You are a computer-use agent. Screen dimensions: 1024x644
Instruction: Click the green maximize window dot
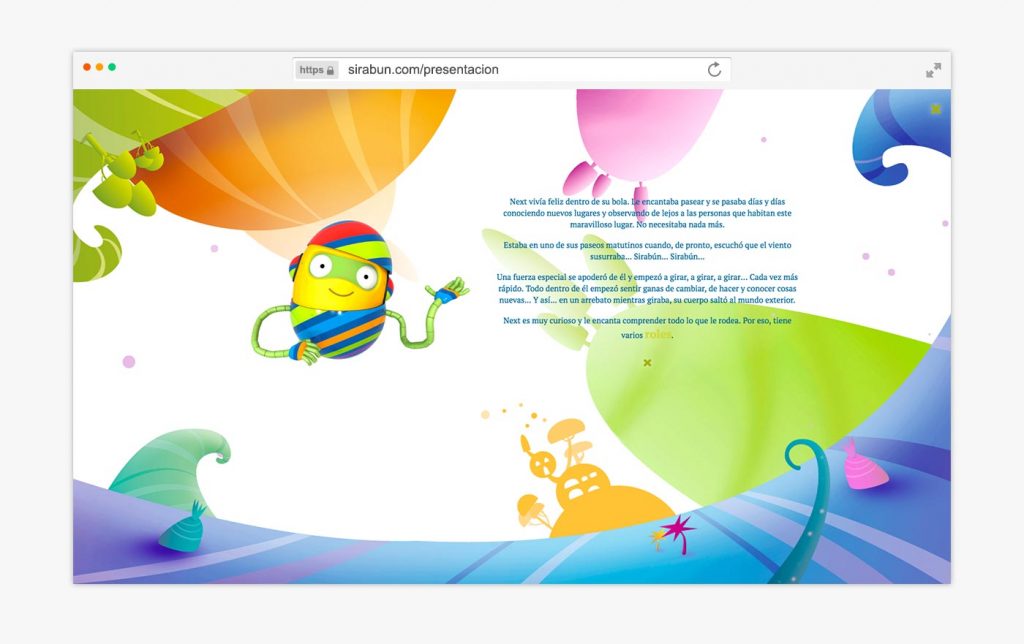coord(112,67)
